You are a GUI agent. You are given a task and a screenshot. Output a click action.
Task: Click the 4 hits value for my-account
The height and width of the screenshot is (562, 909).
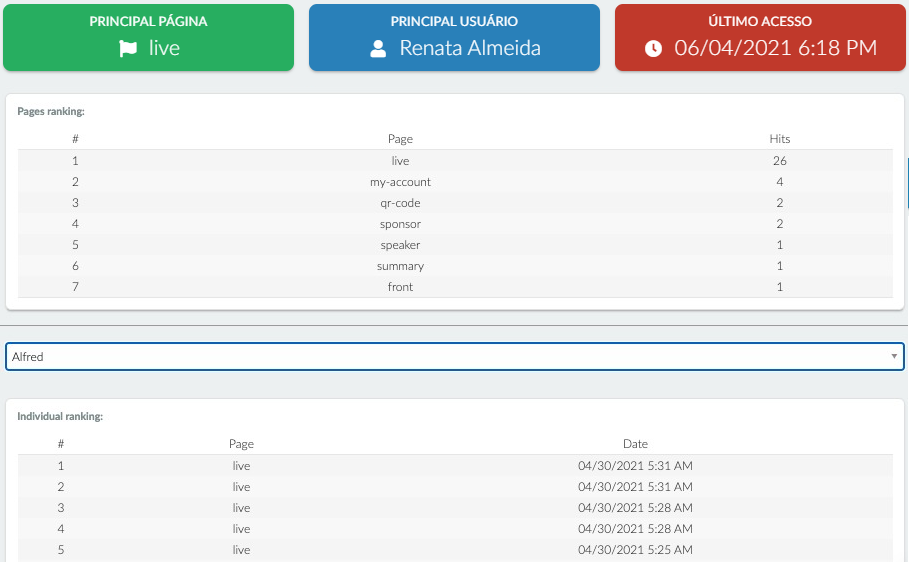780,182
